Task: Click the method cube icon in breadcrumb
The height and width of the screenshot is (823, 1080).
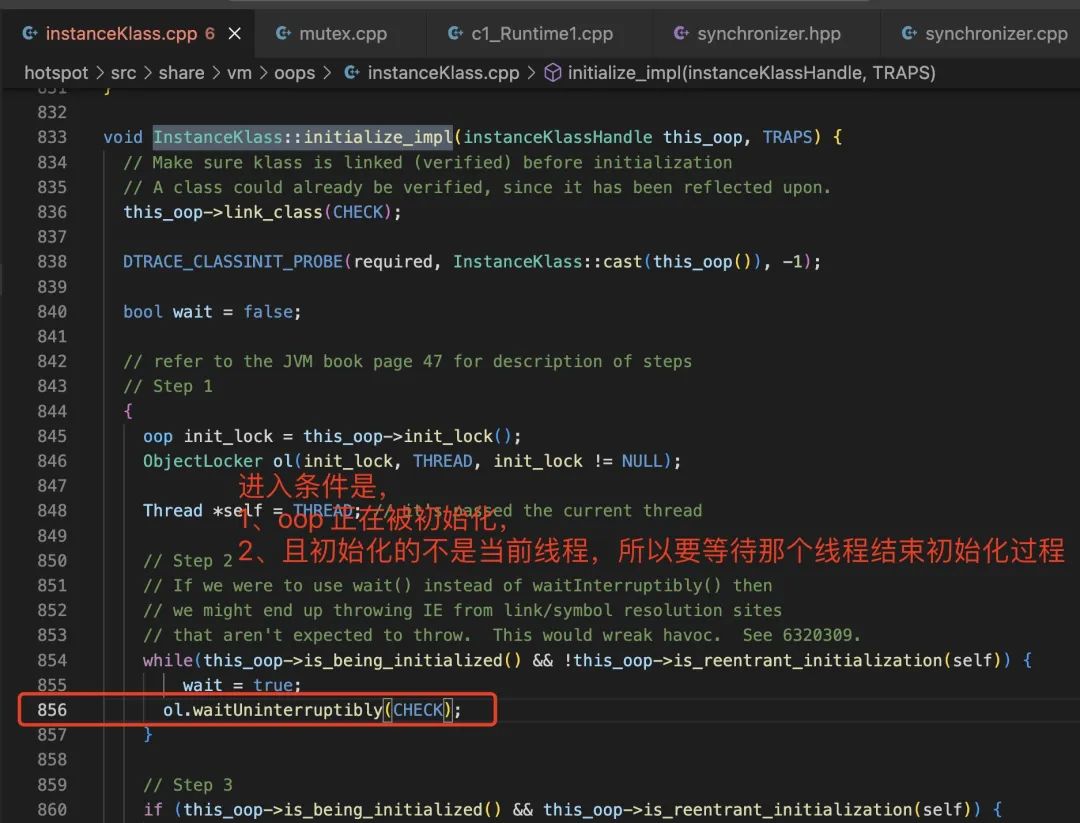Action: (553, 72)
